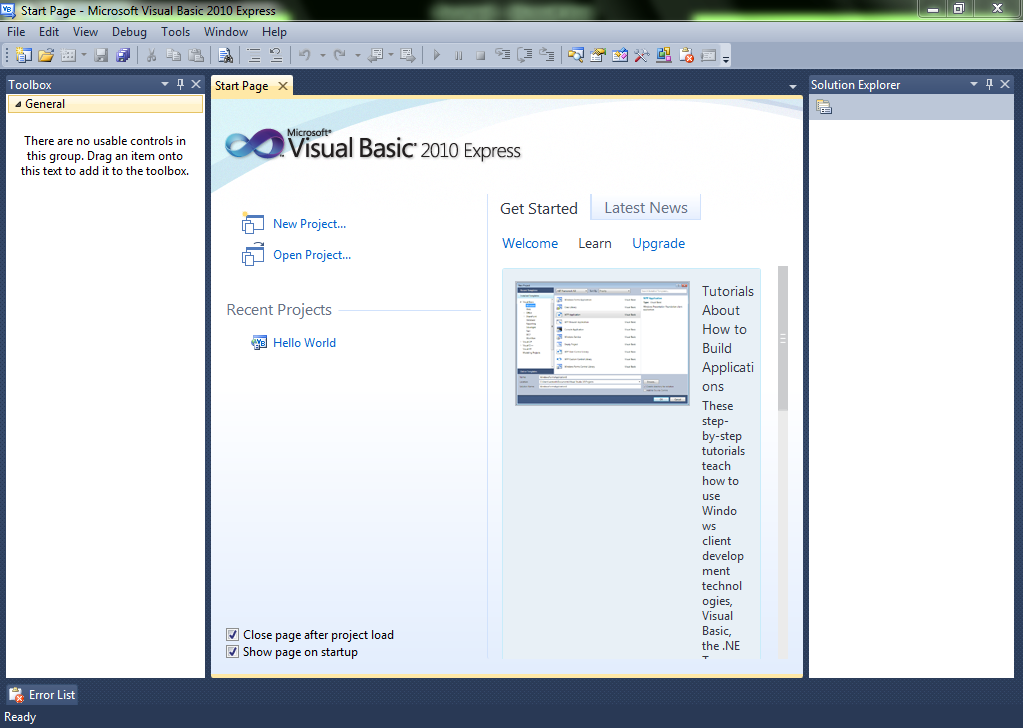Click the Upgrade link

(x=658, y=243)
